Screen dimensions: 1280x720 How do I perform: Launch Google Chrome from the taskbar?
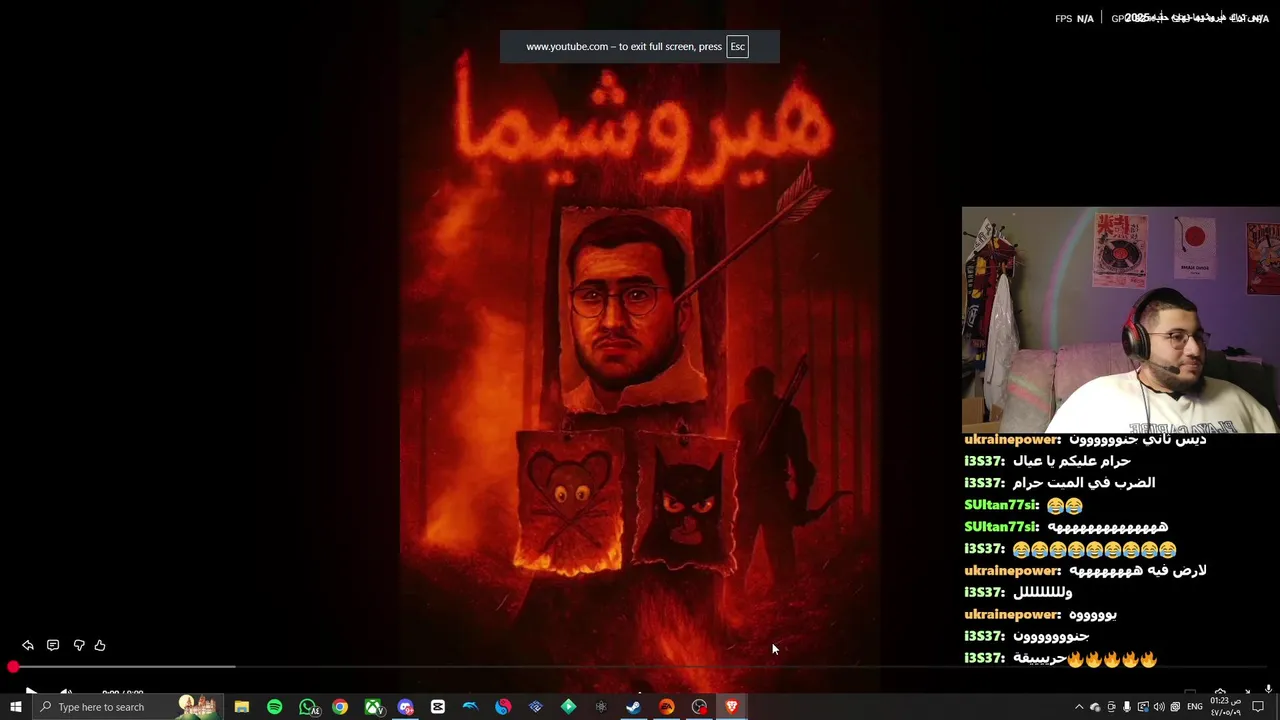340,707
